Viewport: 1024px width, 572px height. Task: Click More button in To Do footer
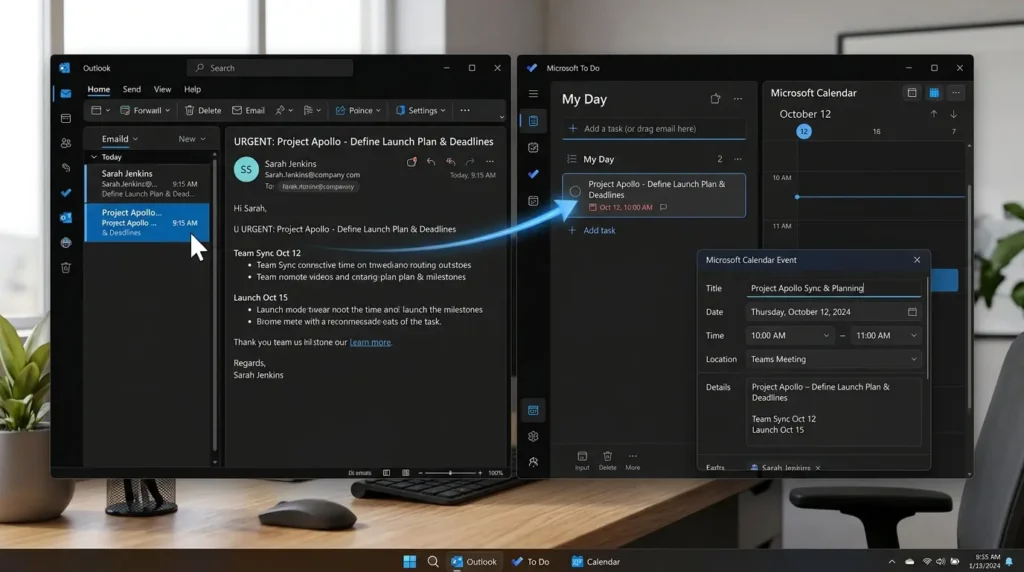click(633, 460)
